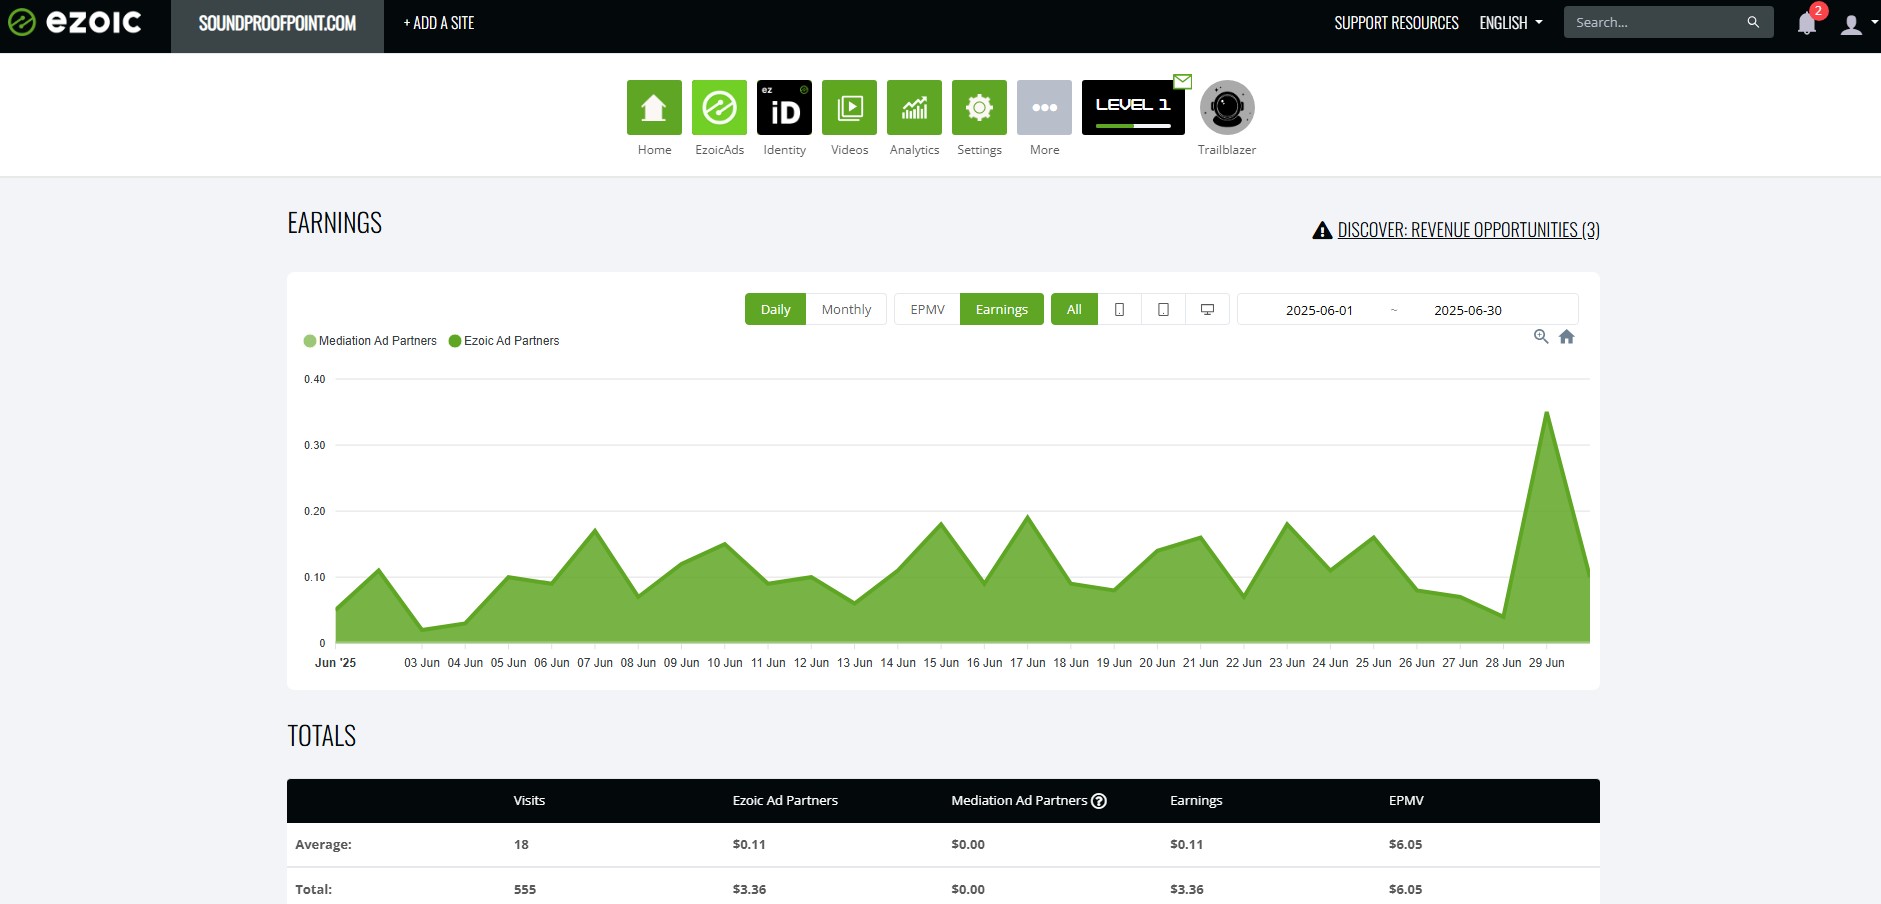Open the Analytics chart icon
The image size is (1881, 904).
914,107
